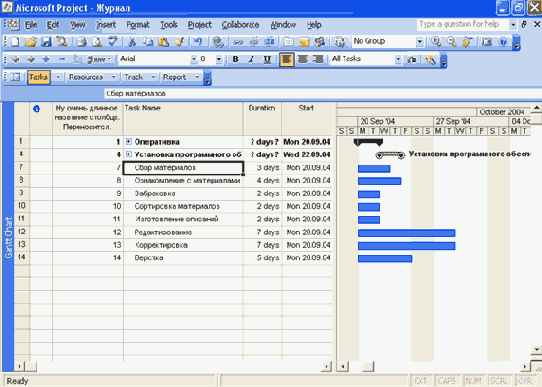Cut selection with the scissors icon
This screenshot has width=542, height=387.
point(132,42)
